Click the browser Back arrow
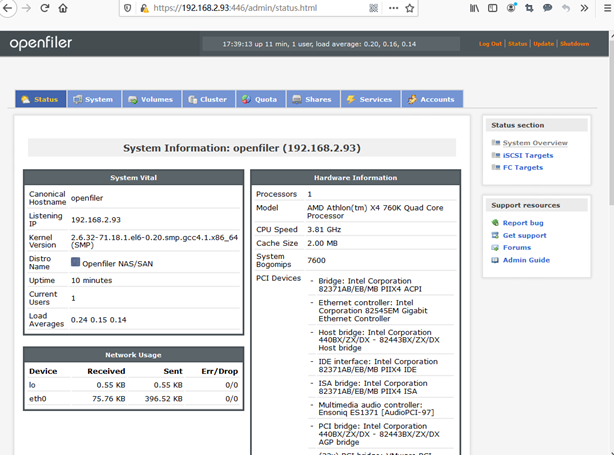This screenshot has height=455, width=614. (x=7, y=8)
